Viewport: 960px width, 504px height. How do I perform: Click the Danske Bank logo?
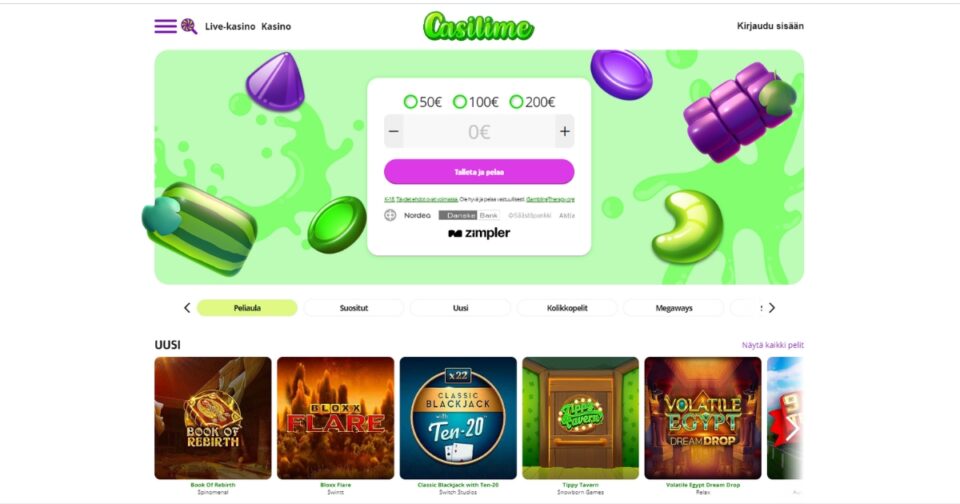coord(469,216)
